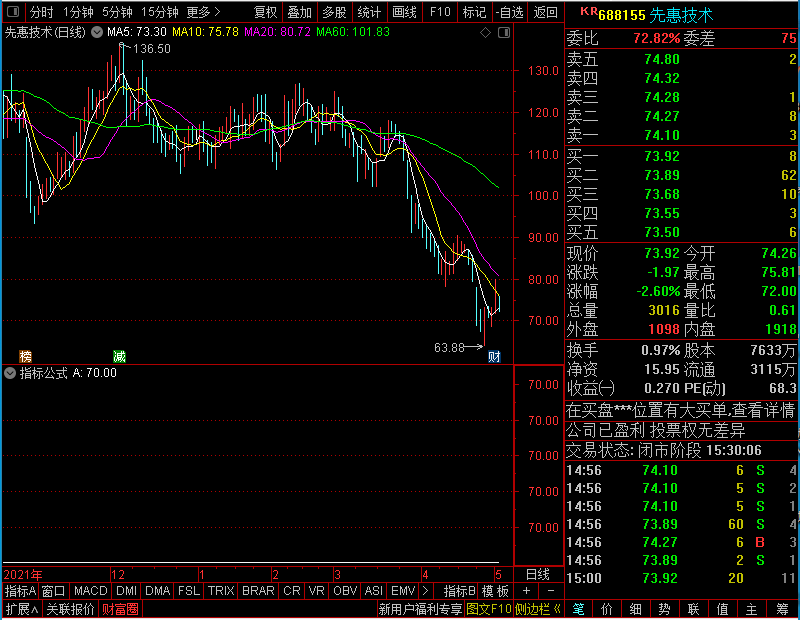Viewport: 800px width, 620px height.
Task: Activate the 画线 drawing tool
Action: coord(404,12)
